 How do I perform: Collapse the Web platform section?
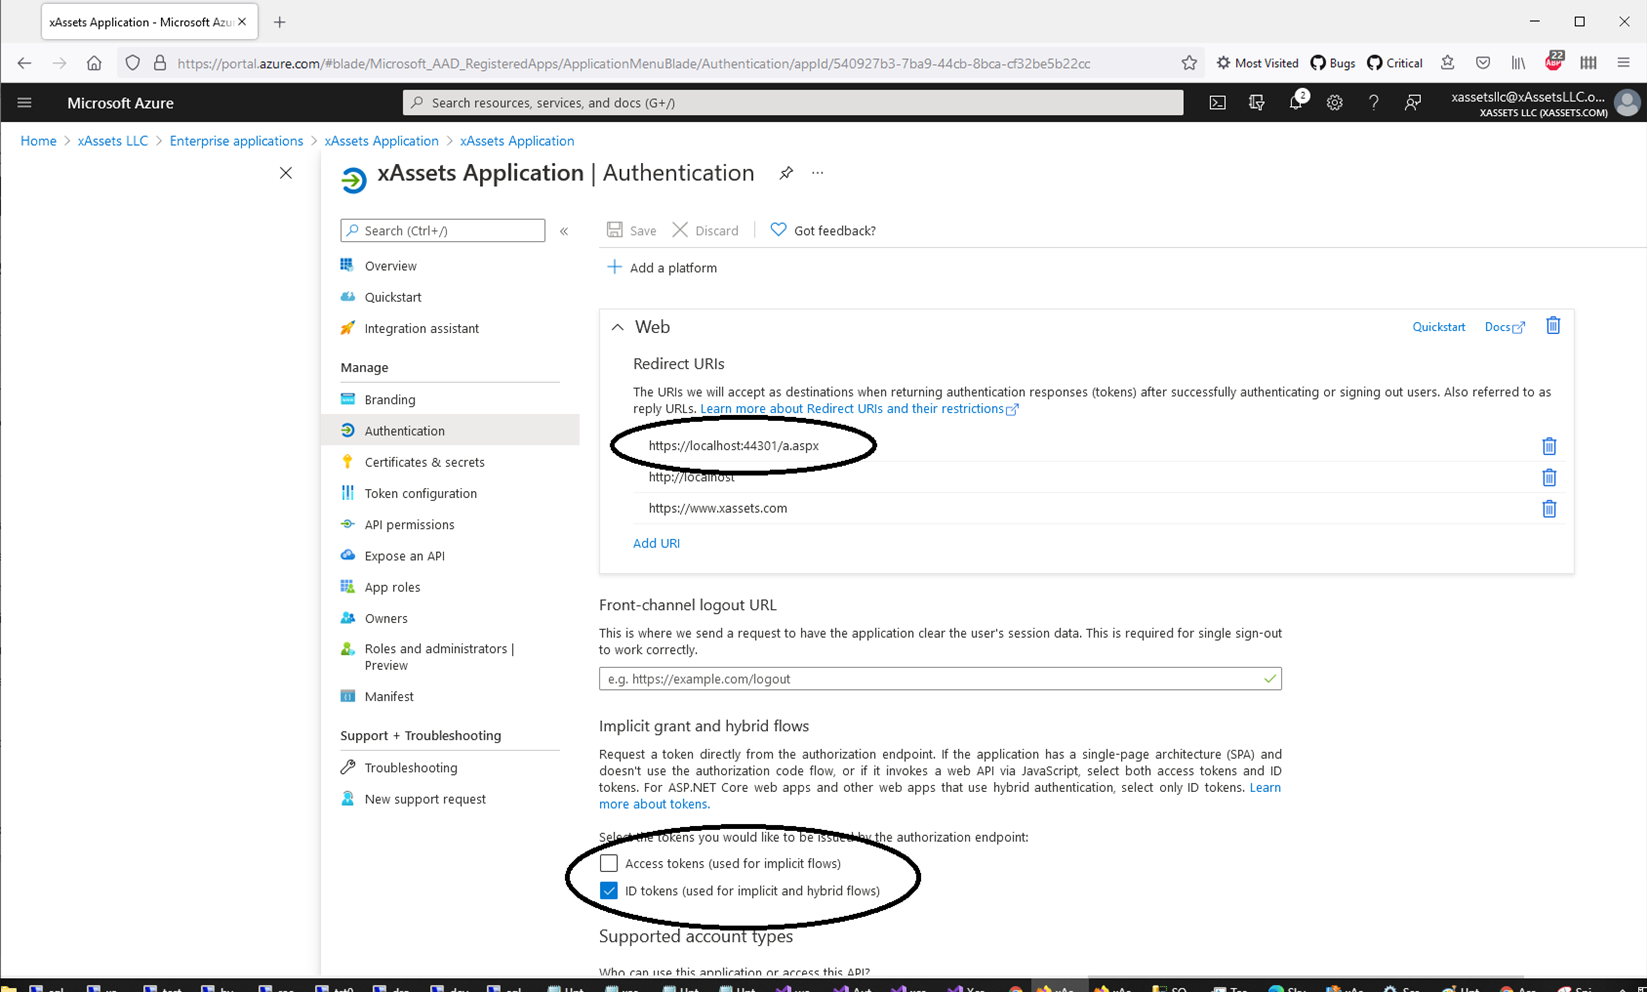click(x=618, y=327)
